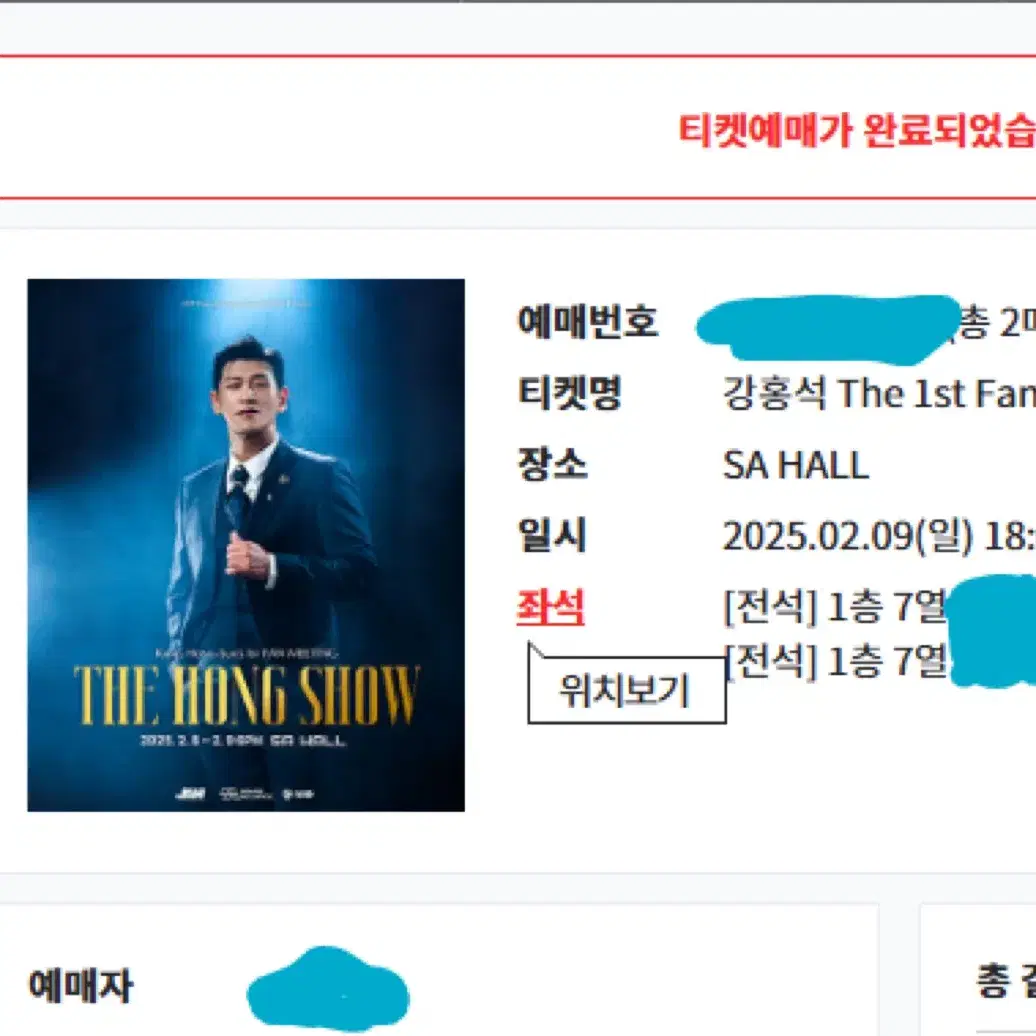1036x1036 pixels.
Task: Click the red 티켓예매가 완료되었습니다 message
Action: [x=857, y=130]
